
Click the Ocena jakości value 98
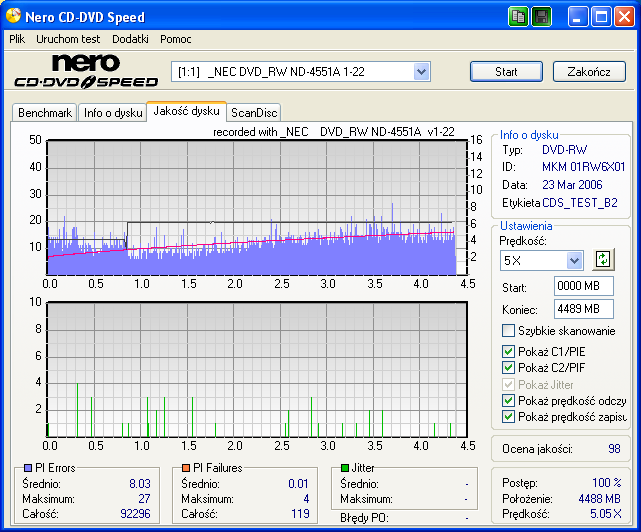(x=614, y=449)
